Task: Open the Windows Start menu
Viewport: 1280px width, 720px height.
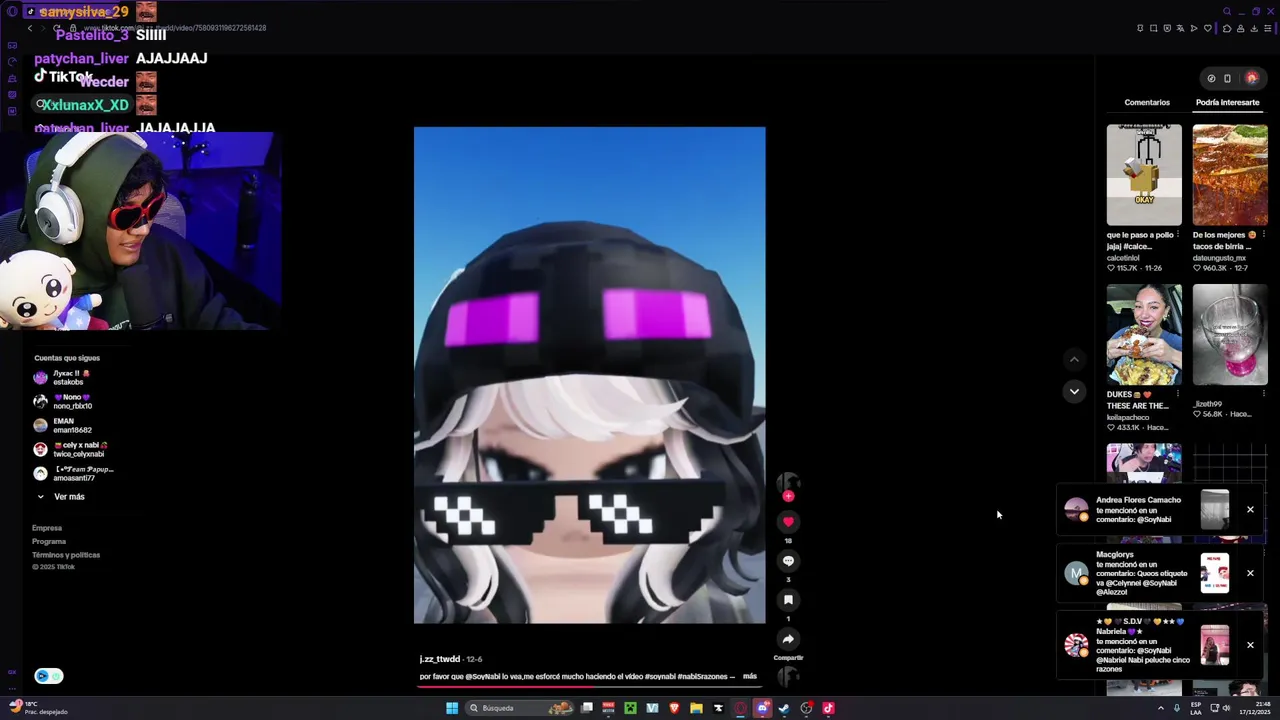Action: coord(452,708)
